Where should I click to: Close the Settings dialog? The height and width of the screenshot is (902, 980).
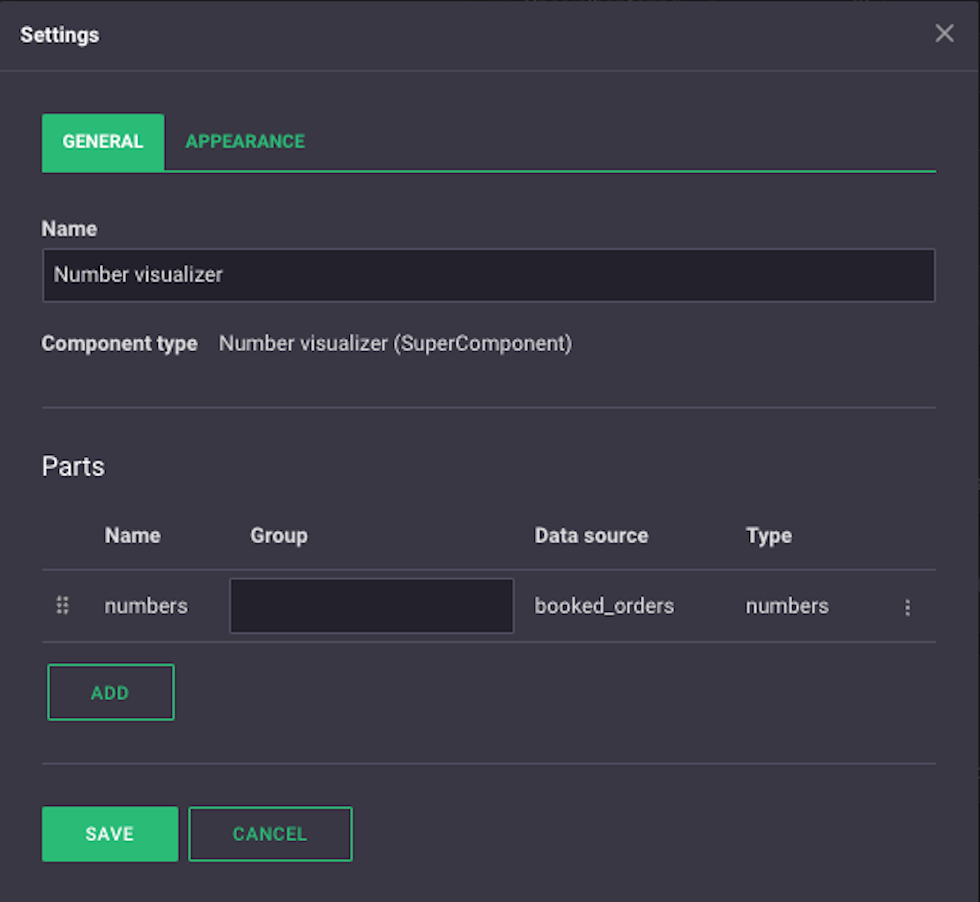(x=944, y=33)
